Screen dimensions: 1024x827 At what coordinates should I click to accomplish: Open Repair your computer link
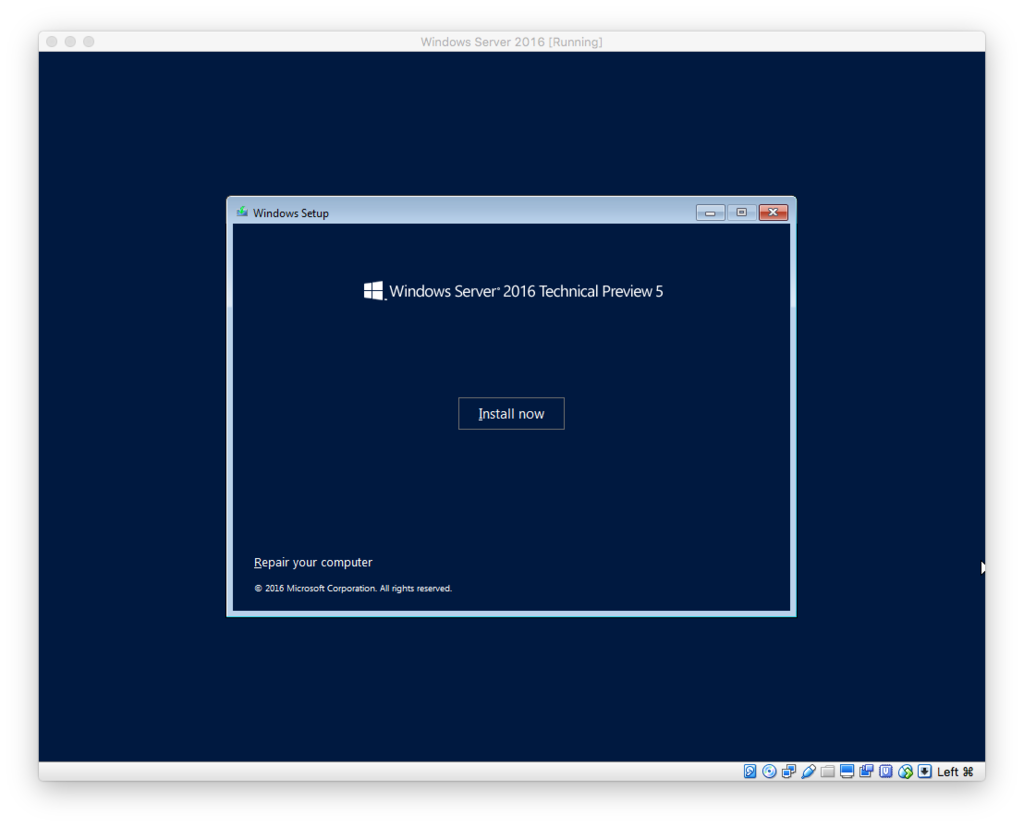tap(313, 562)
